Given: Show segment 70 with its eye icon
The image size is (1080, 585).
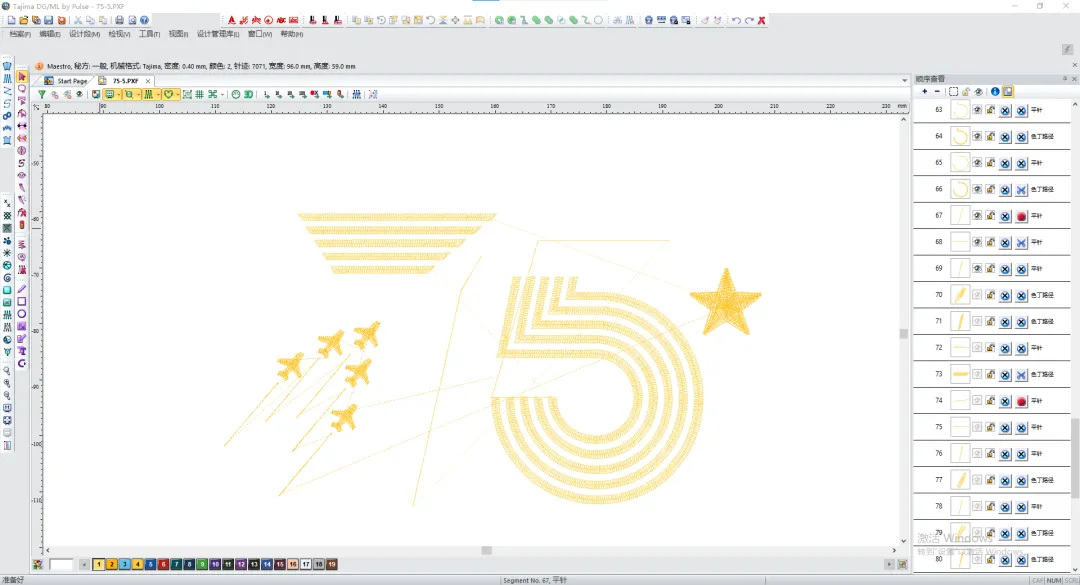Looking at the screenshot, I should point(977,295).
